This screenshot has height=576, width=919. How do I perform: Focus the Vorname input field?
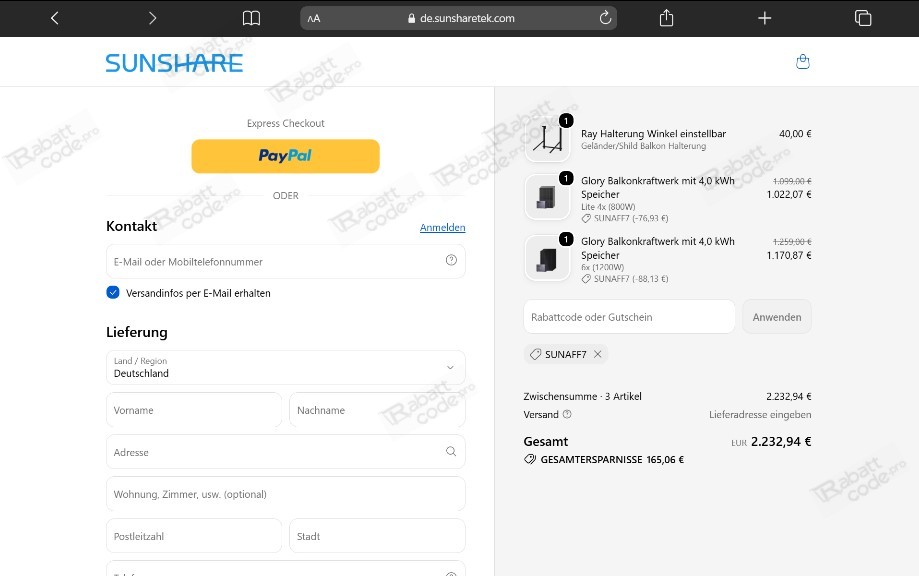pos(194,410)
